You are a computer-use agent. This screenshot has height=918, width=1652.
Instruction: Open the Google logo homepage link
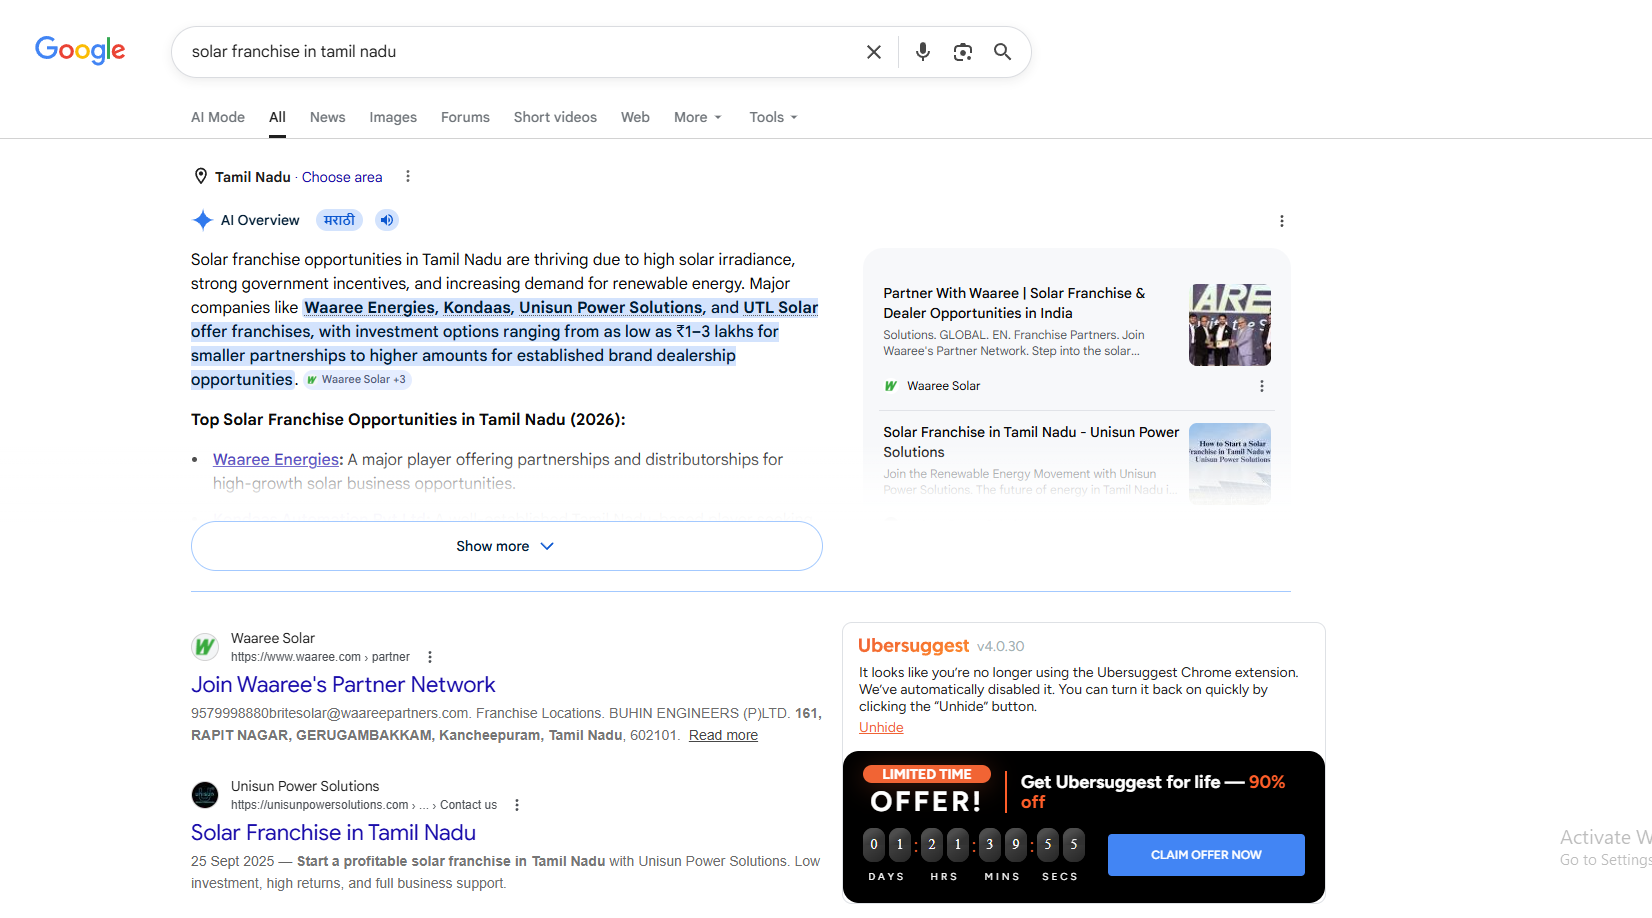click(80, 50)
